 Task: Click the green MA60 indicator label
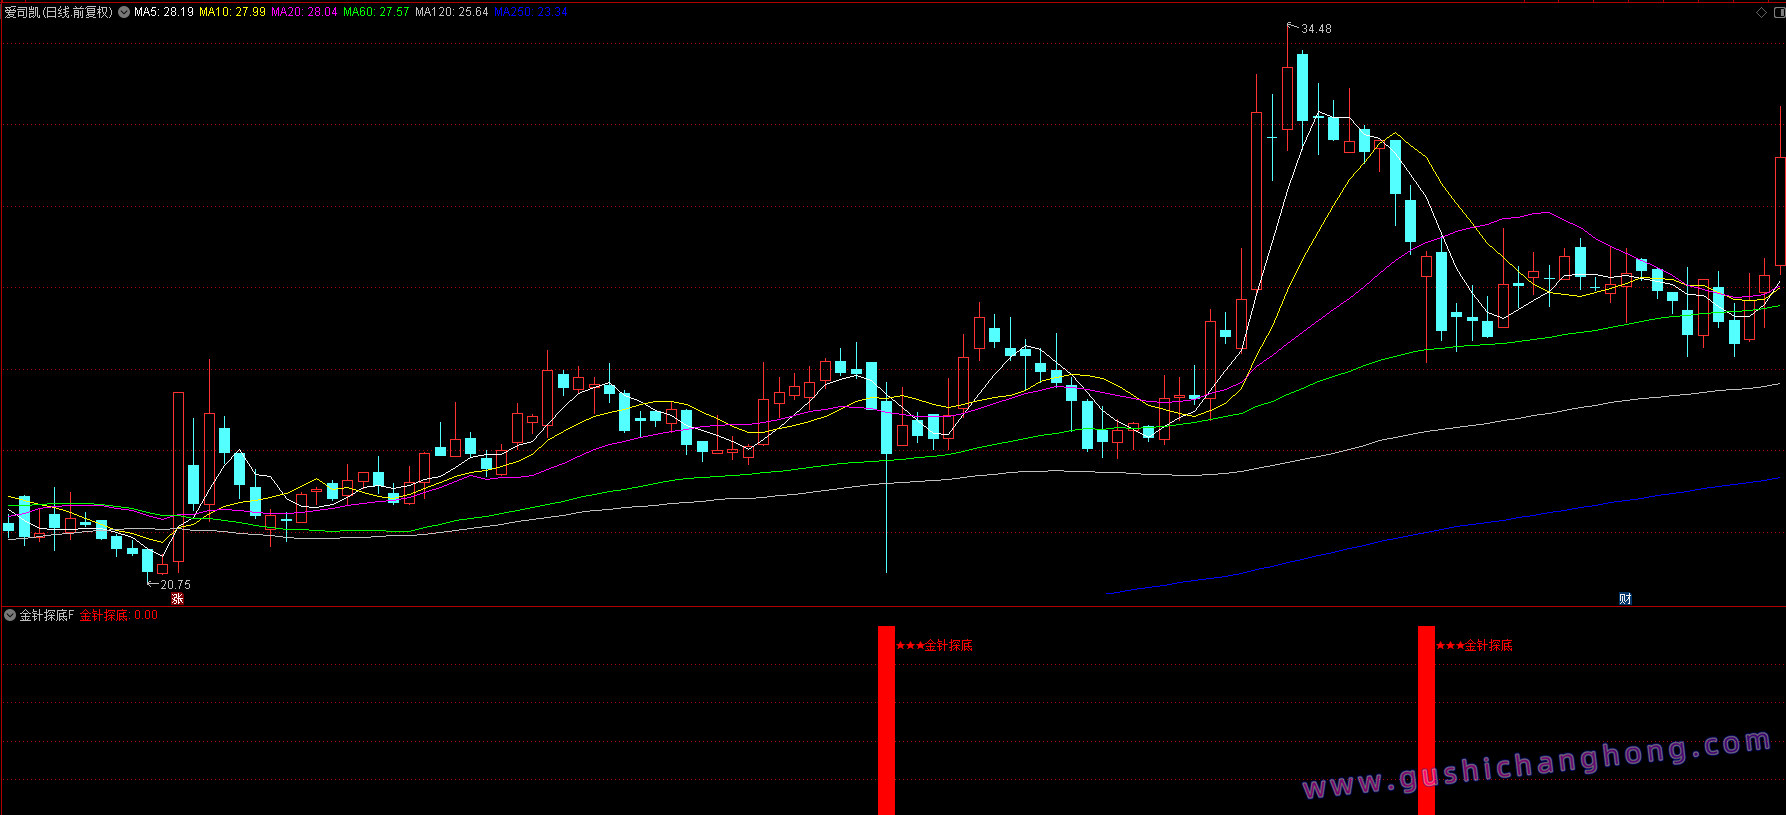click(376, 12)
